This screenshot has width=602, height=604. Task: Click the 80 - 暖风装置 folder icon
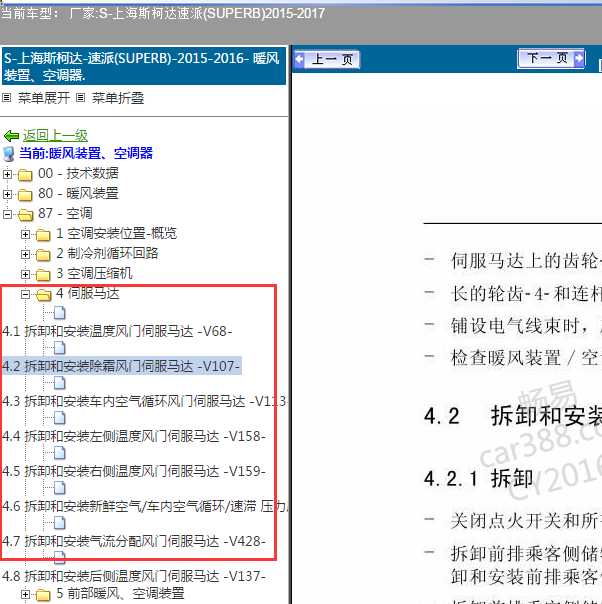point(25,195)
